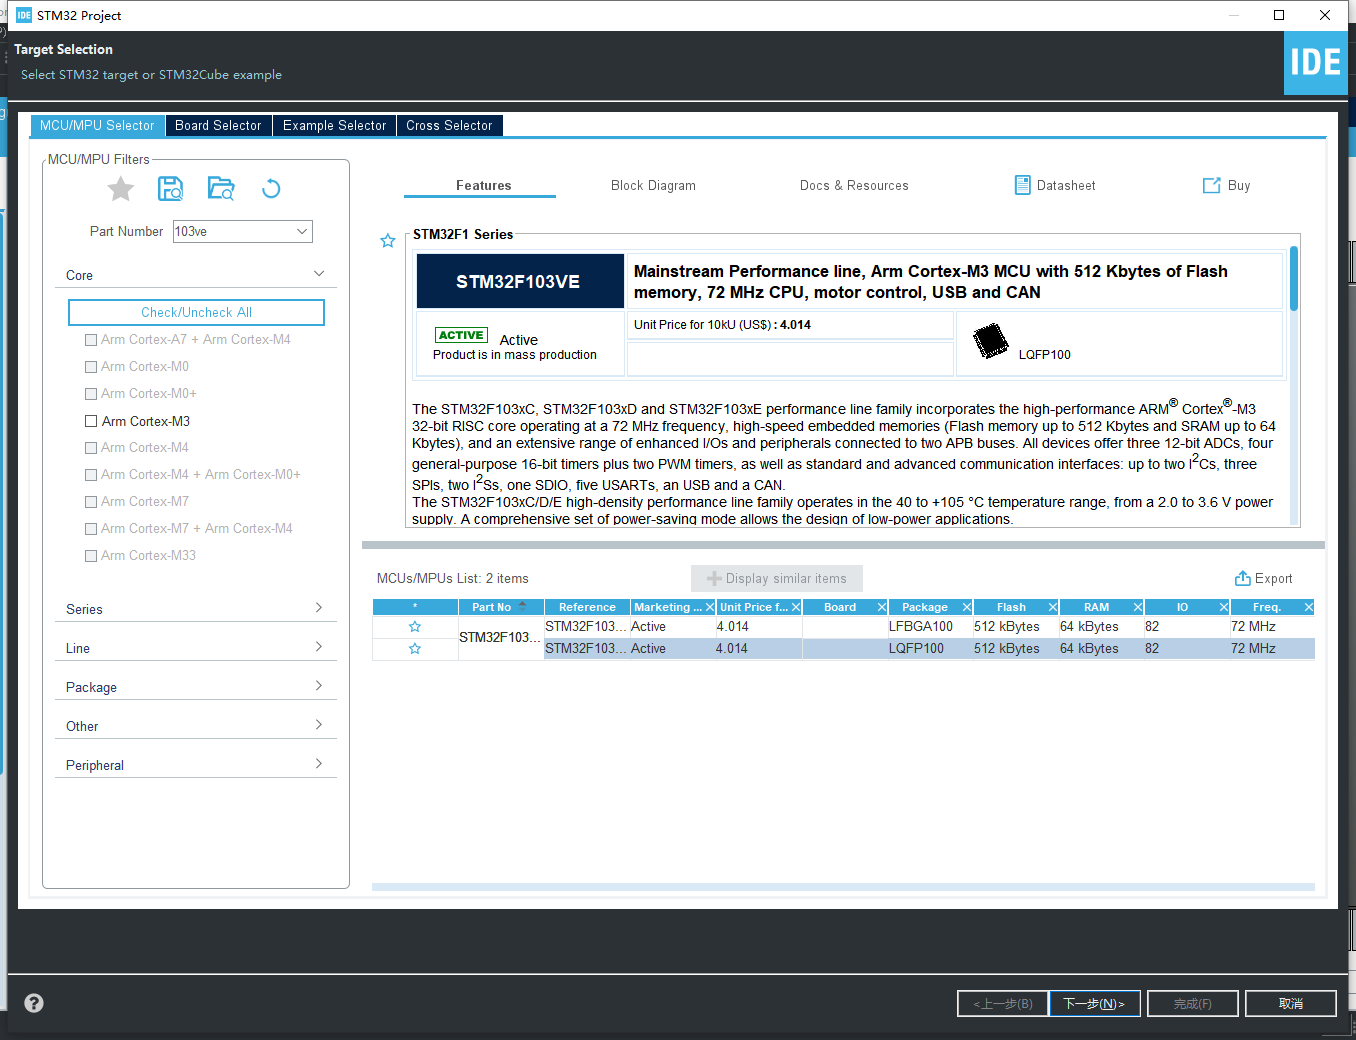The image size is (1356, 1040).
Task: Click the Reference column header
Action: (x=587, y=607)
